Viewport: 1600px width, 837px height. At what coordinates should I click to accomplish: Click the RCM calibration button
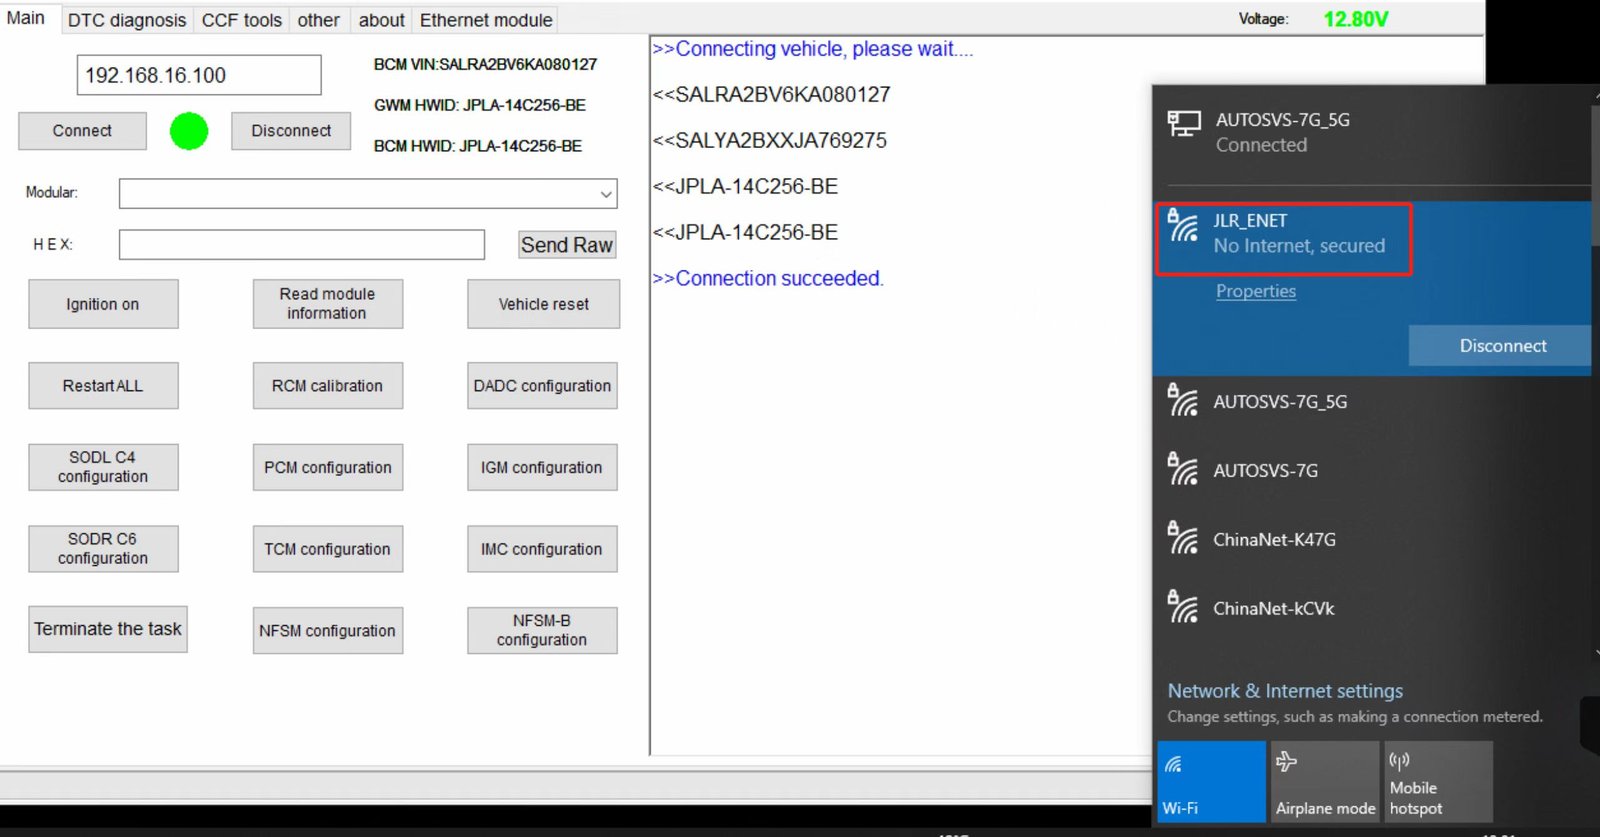(328, 386)
